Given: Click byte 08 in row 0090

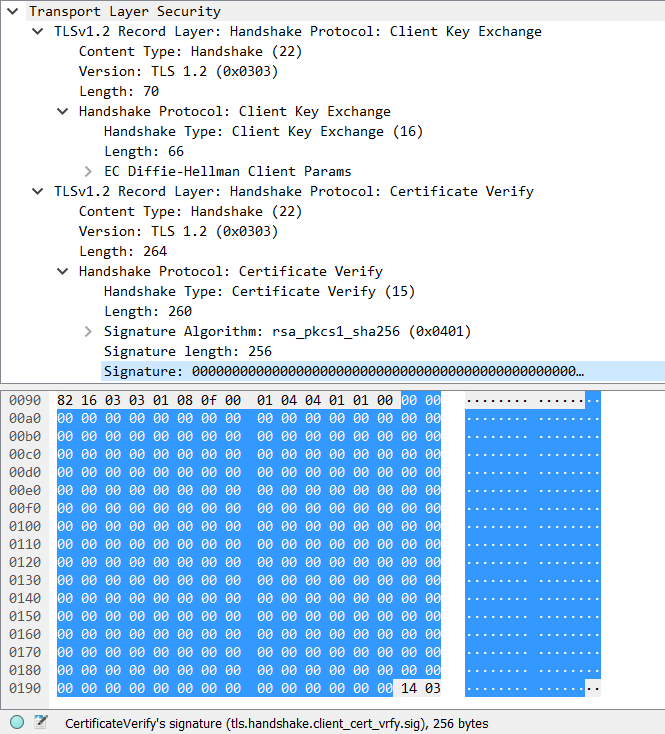Looking at the screenshot, I should (185, 400).
